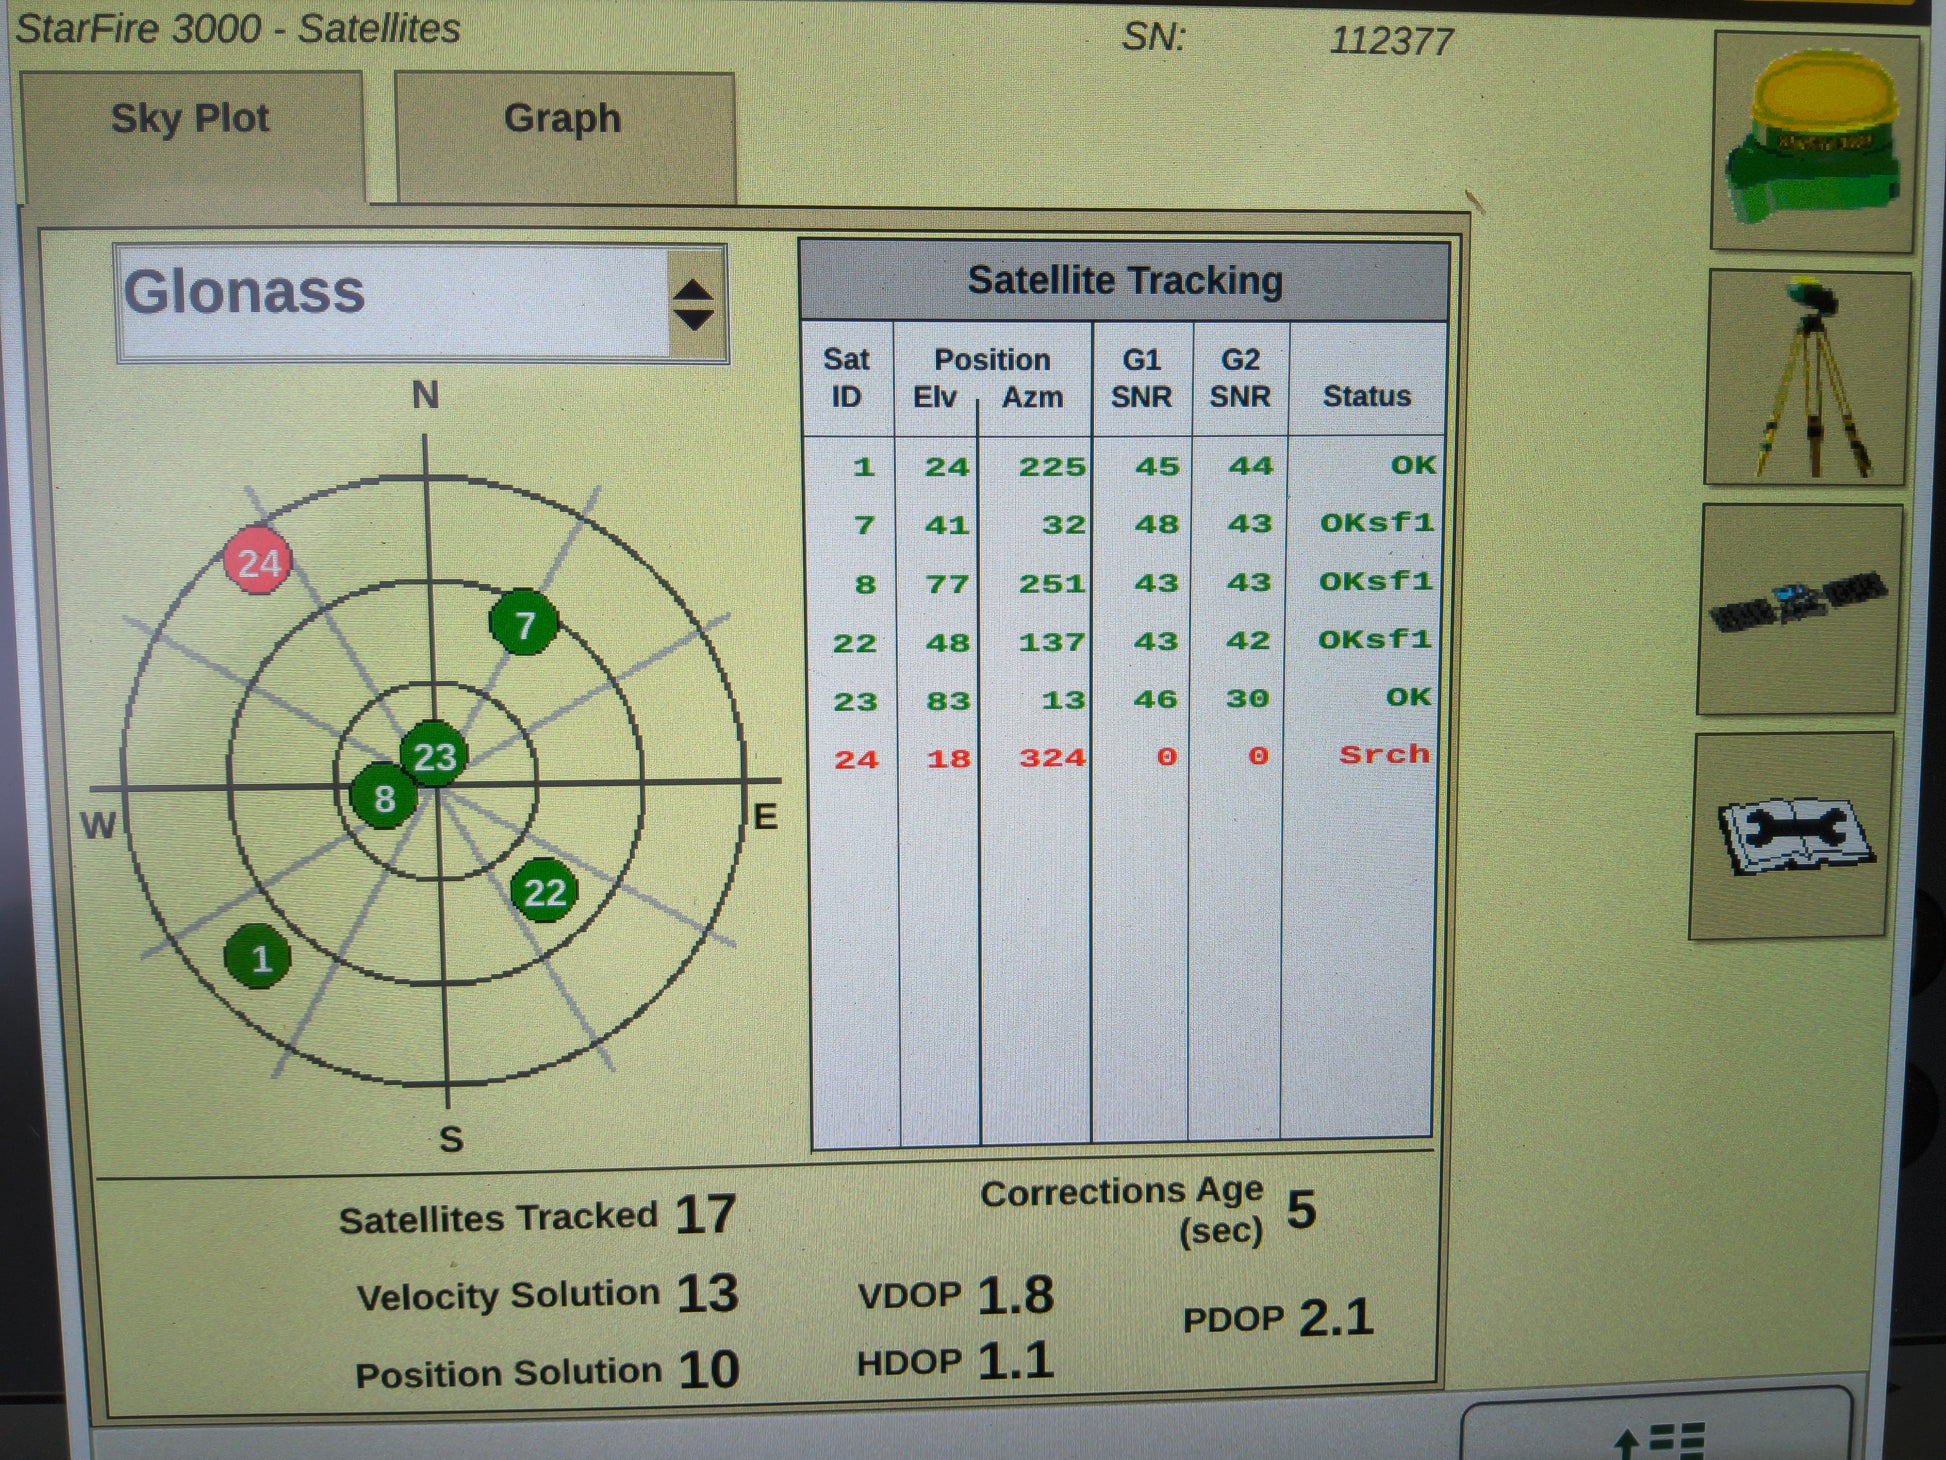Image resolution: width=1946 pixels, height=1460 pixels.
Task: Click Sat ID 7 in tracking table
Action: pos(865,526)
